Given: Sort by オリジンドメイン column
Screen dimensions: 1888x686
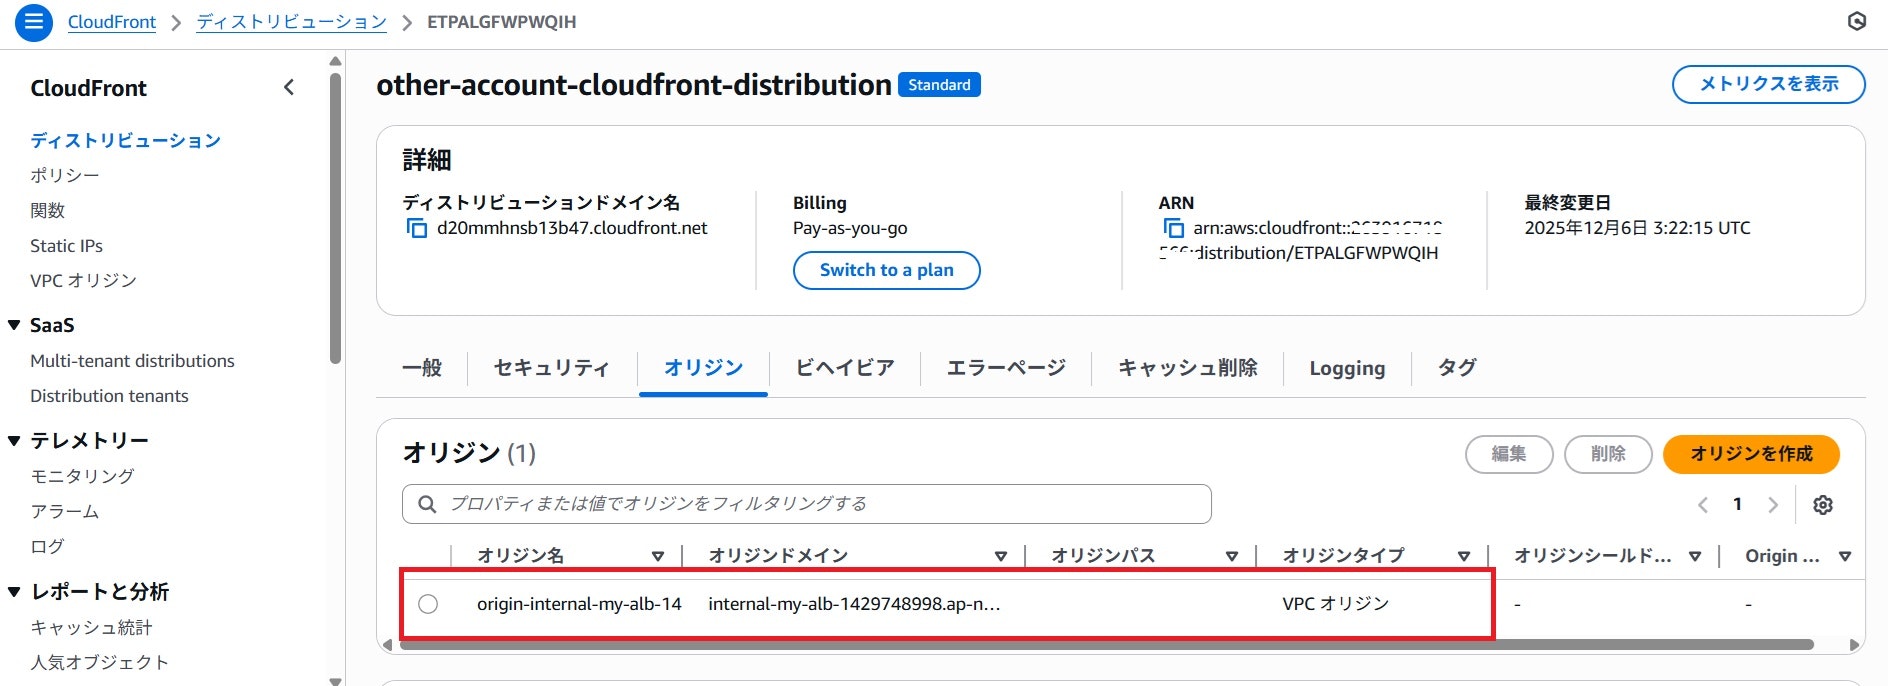Looking at the screenshot, I should [x=1001, y=556].
